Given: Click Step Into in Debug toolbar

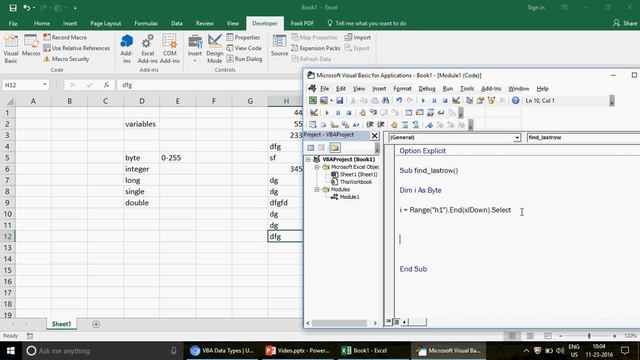Looking at the screenshot, I should [373, 113].
